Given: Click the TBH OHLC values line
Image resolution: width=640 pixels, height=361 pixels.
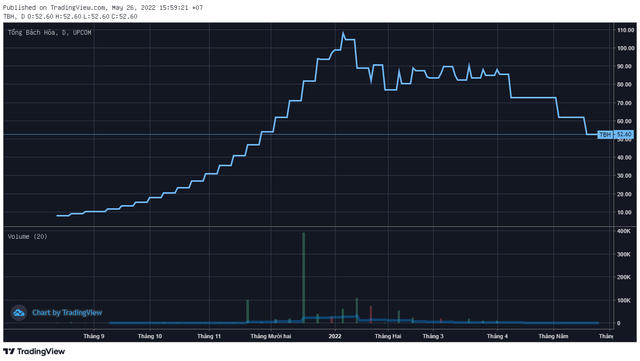Looking at the screenshot, I should pos(70,16).
